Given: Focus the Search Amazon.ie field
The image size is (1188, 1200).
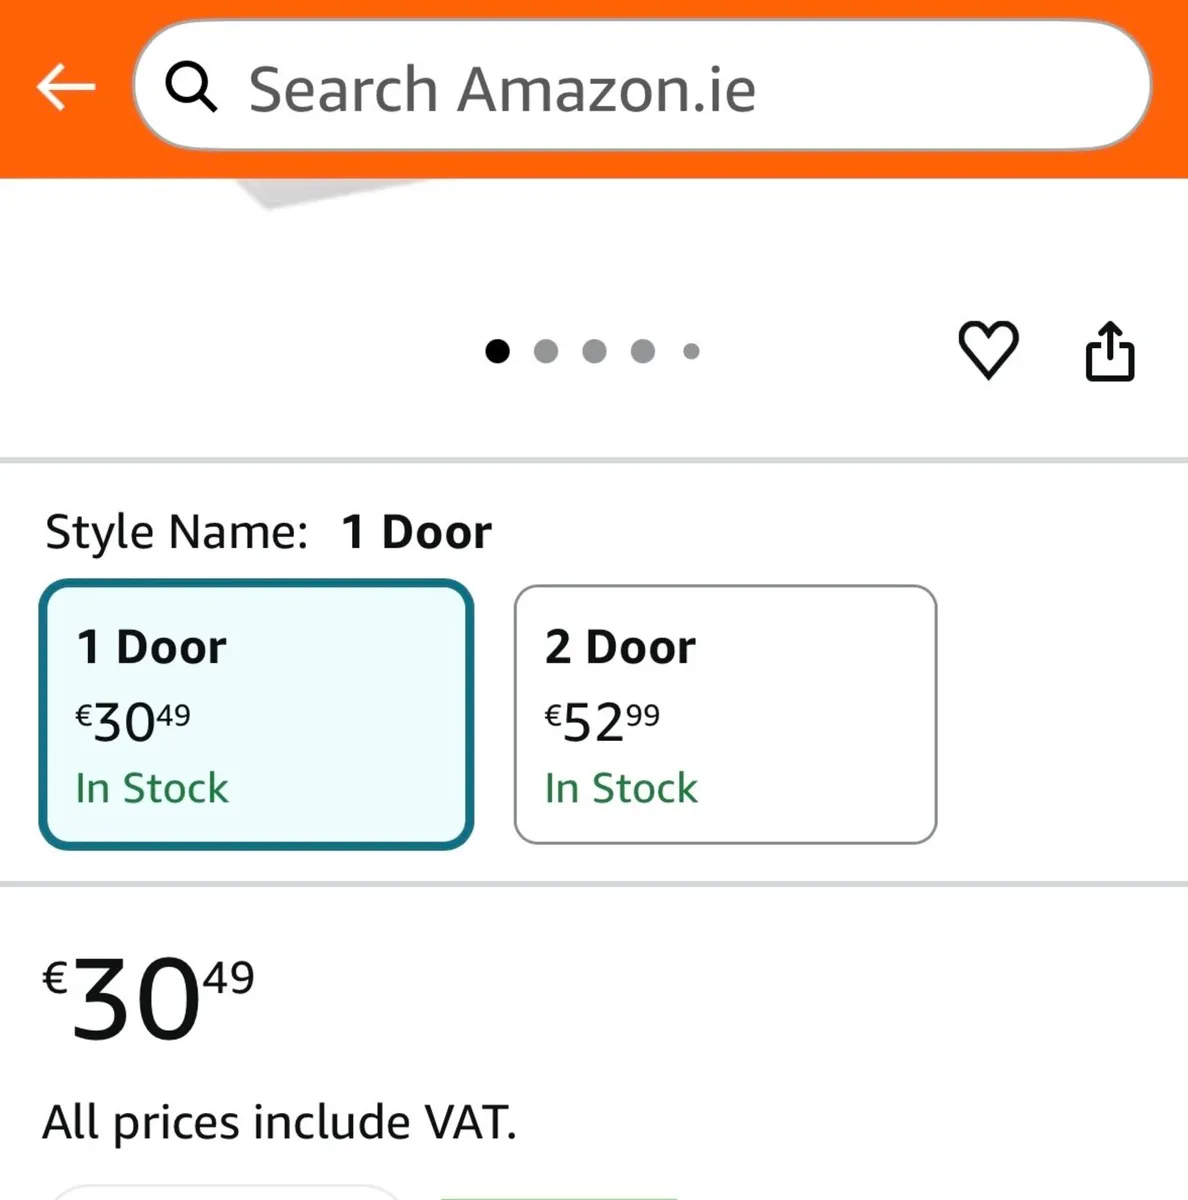Looking at the screenshot, I should click(x=640, y=88).
